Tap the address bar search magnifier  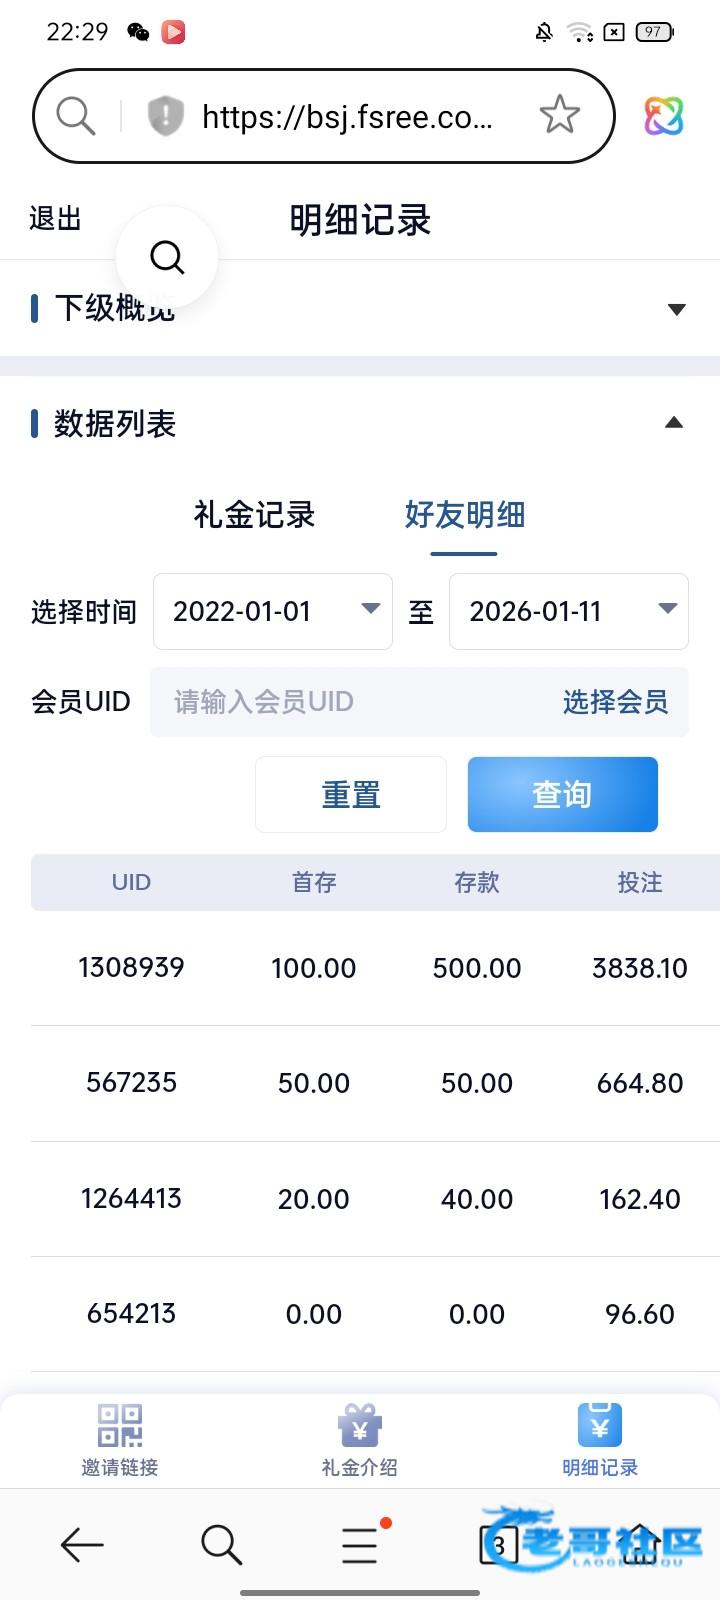[x=75, y=116]
